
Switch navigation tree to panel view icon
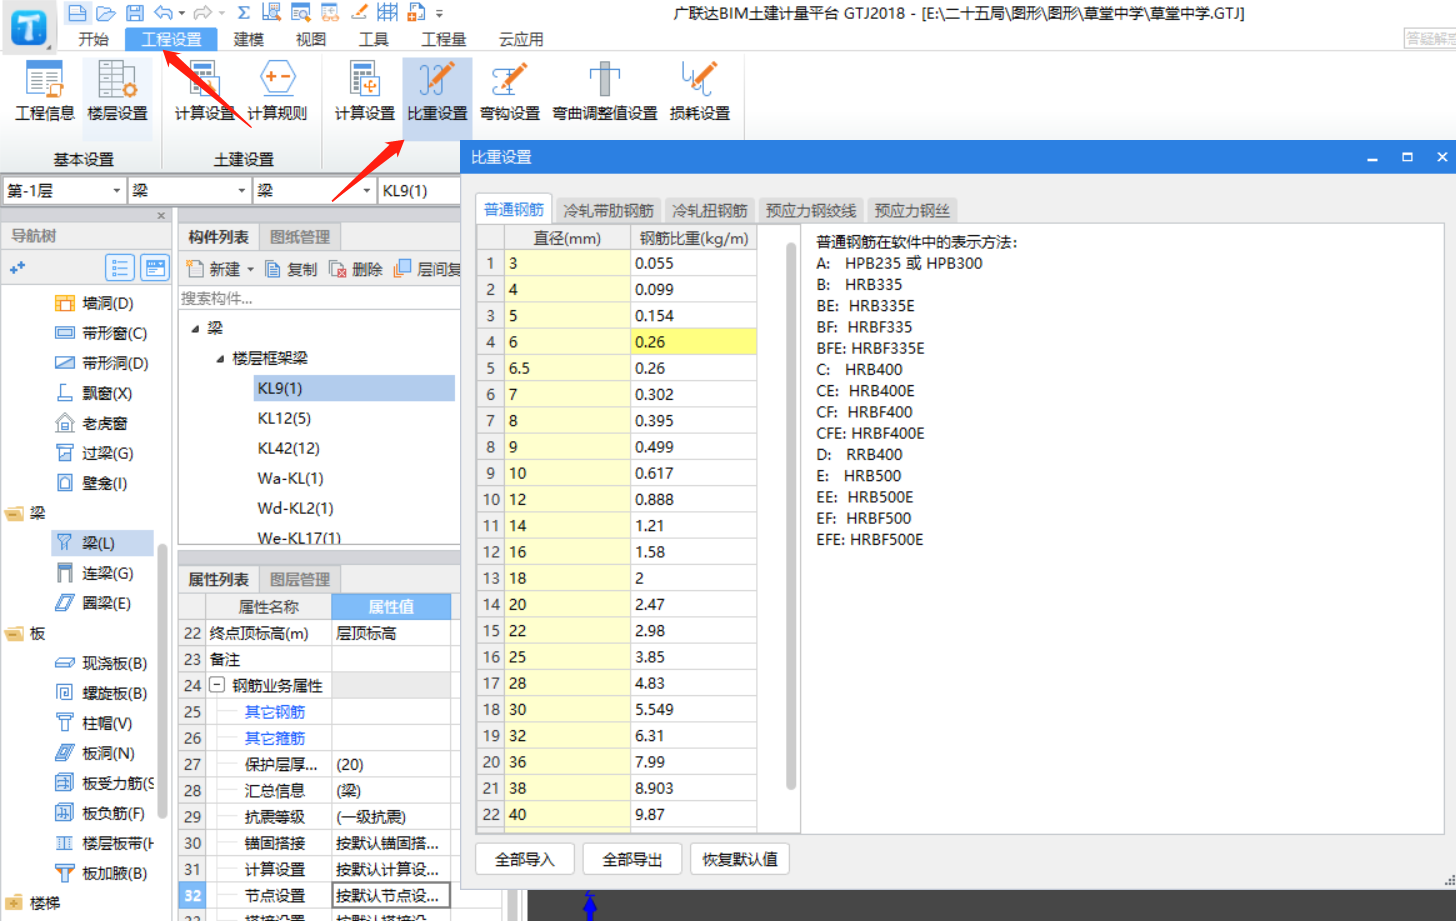click(154, 267)
